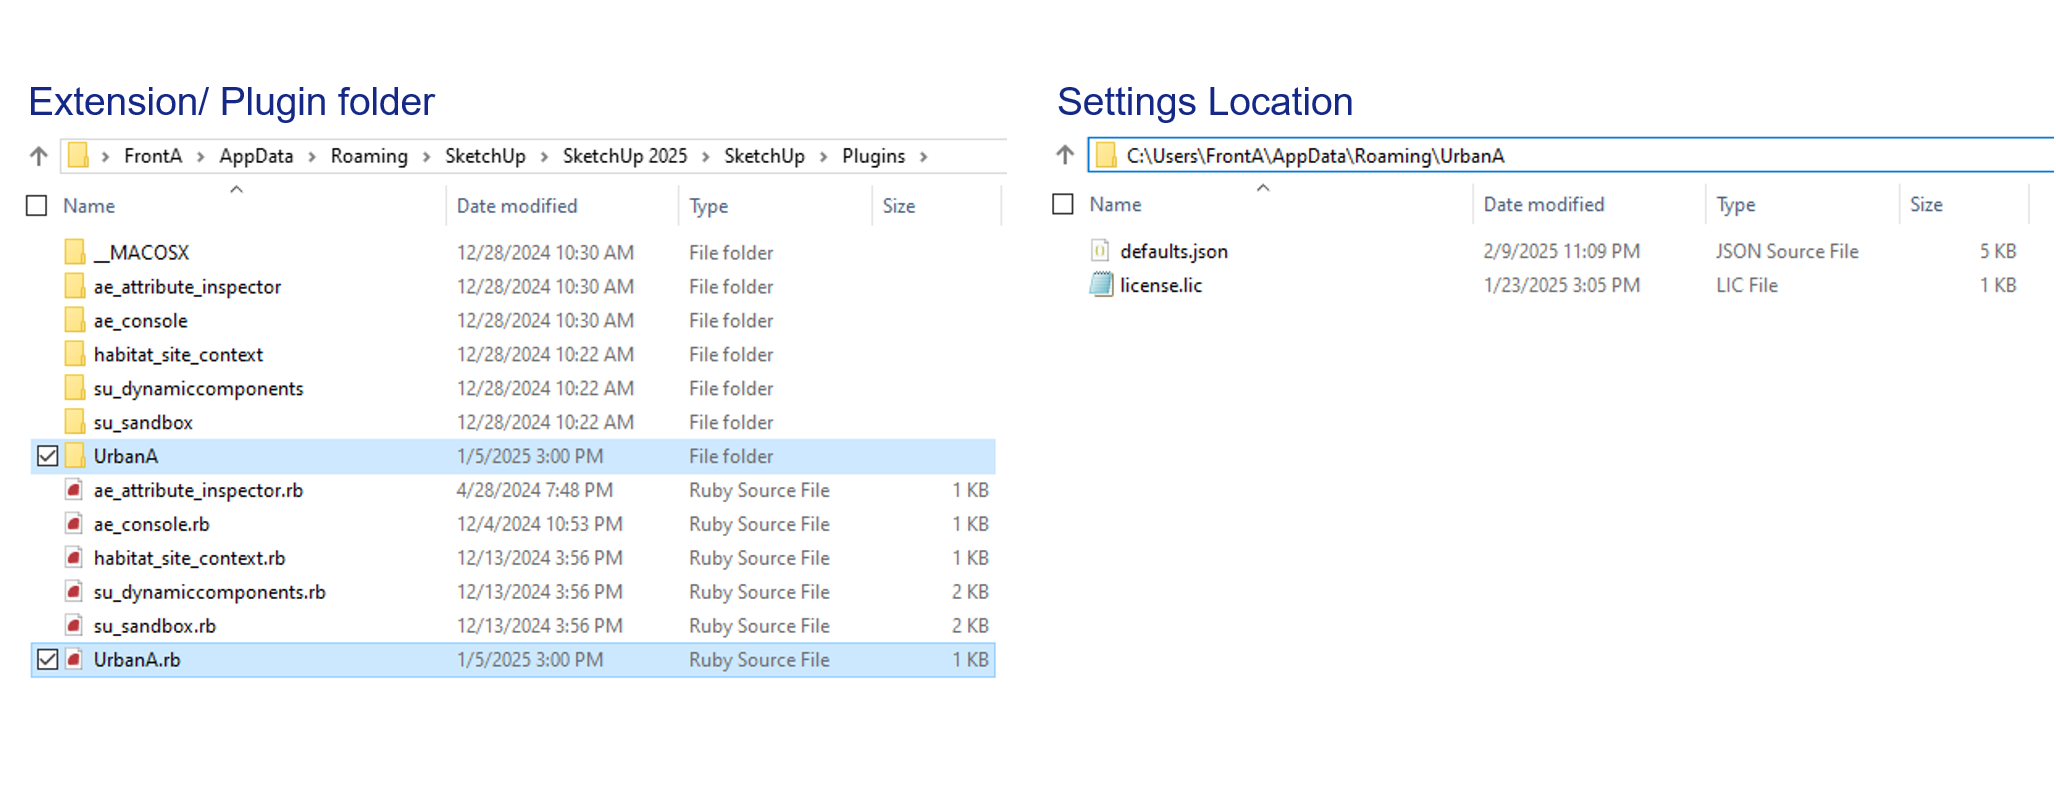Uncheck the UrbanA.rb file checkbox

47,660
